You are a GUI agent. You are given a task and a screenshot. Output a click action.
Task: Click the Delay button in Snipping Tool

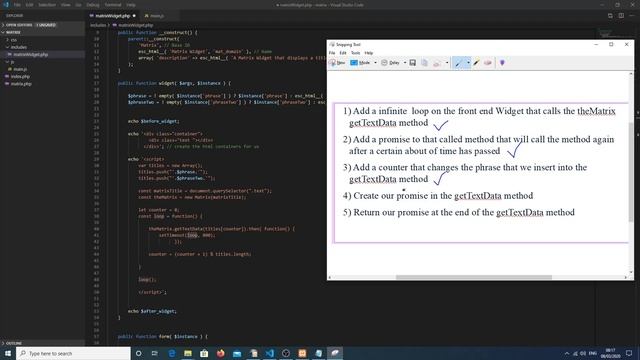point(391,63)
